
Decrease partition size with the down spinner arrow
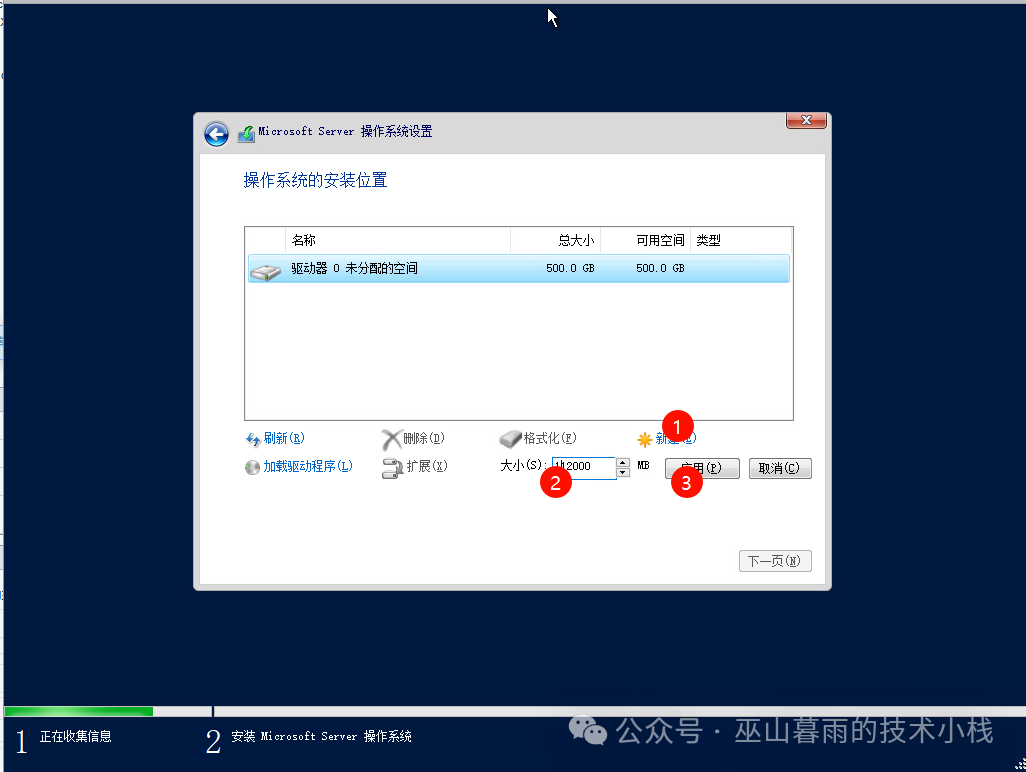tap(623, 473)
